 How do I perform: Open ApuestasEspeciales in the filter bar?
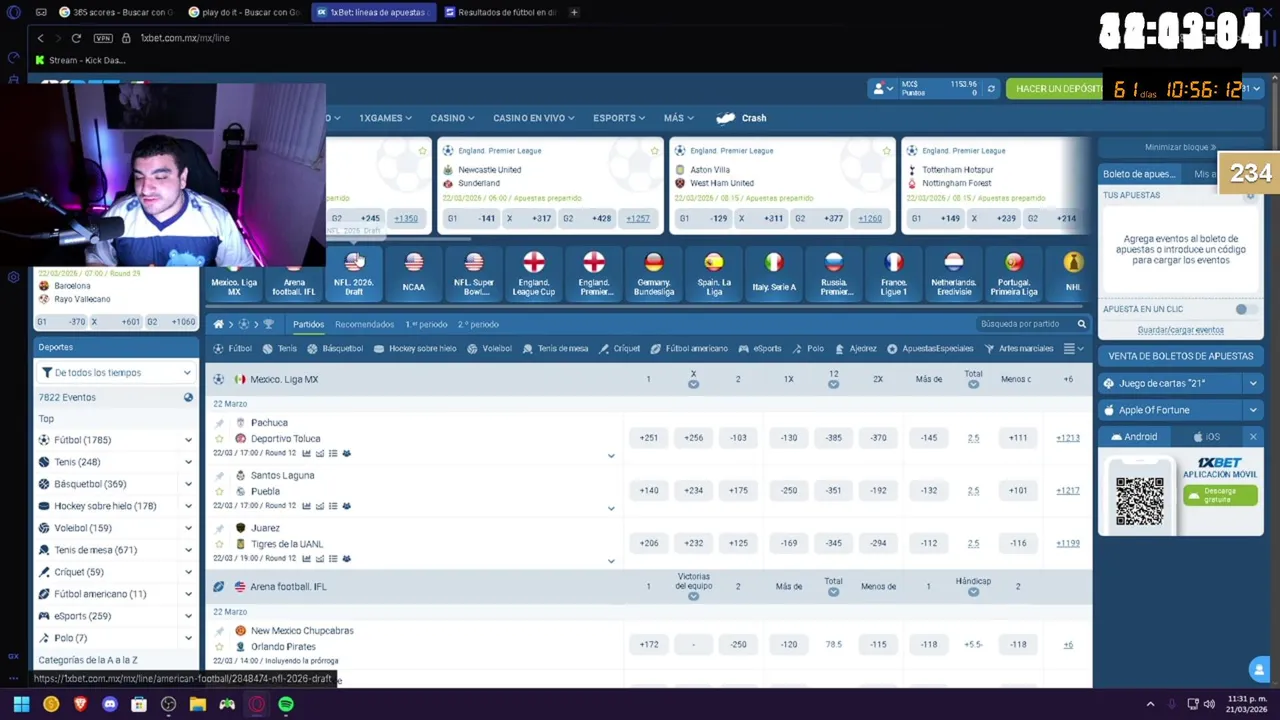tap(930, 349)
